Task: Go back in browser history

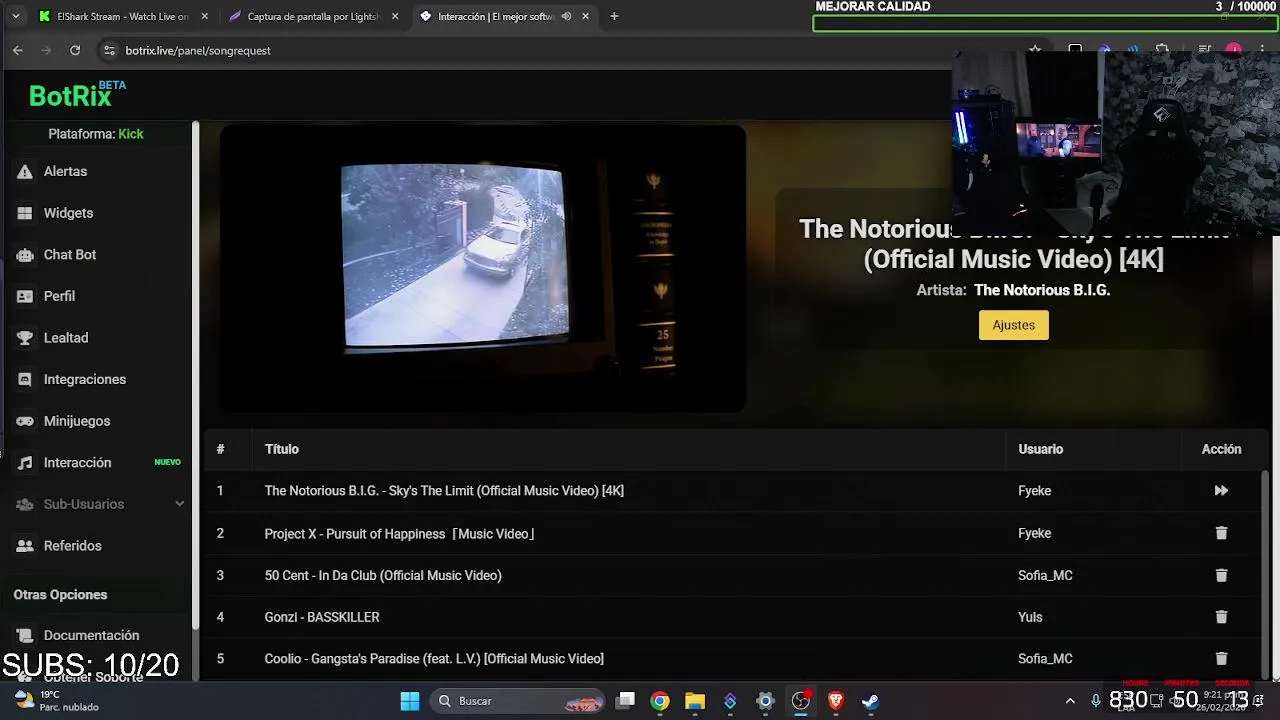Action: (18, 50)
